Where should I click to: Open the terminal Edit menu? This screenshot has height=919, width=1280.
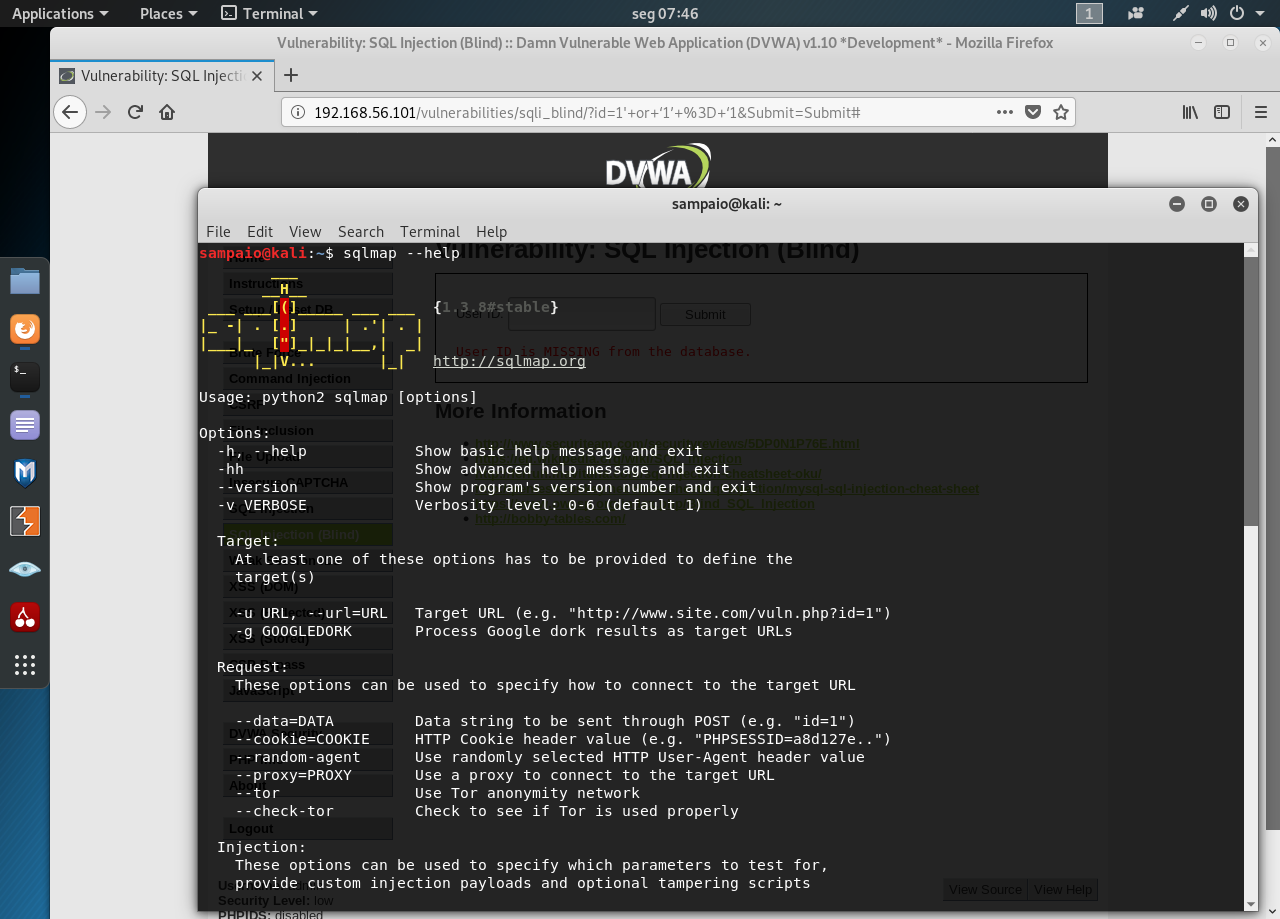point(260,231)
